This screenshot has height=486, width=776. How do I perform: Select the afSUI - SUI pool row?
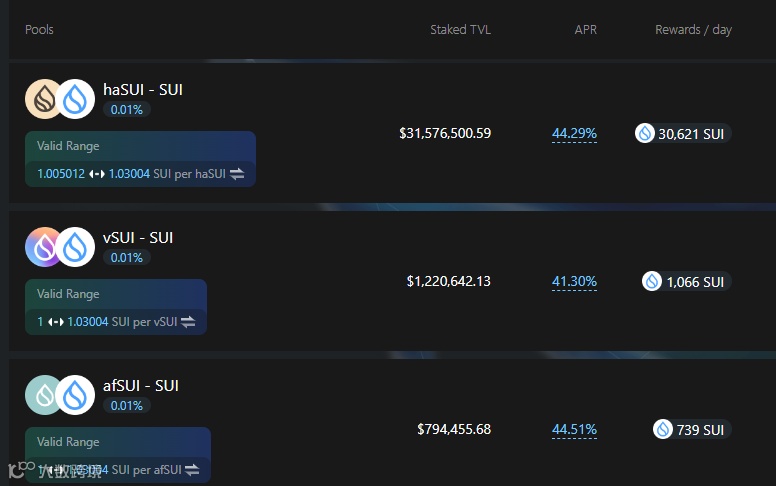[x=392, y=423]
